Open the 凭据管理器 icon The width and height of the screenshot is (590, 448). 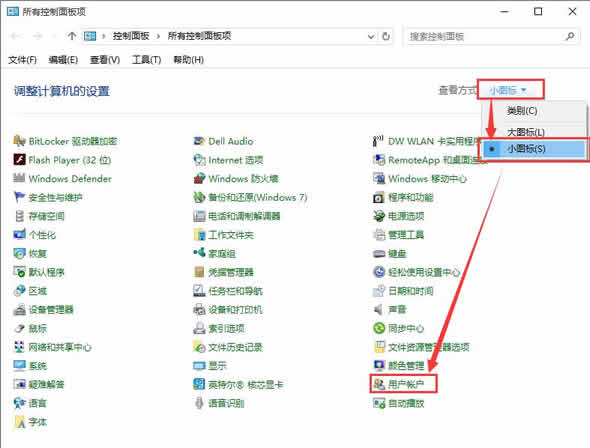tap(199, 272)
